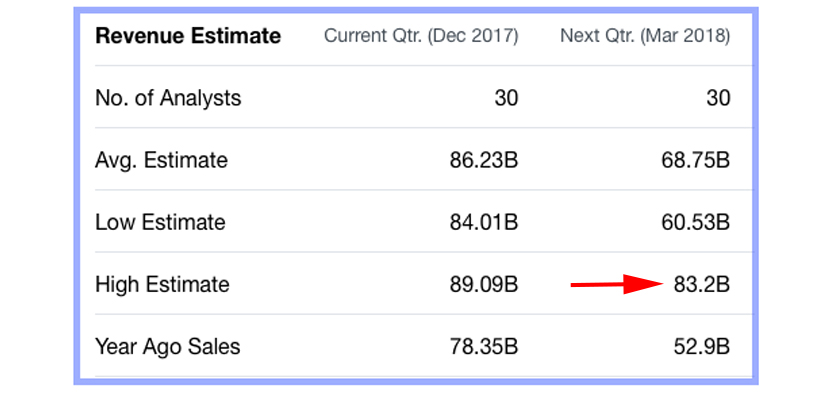Select the Low Estimate row label
Screen dimensions: 839x400
tap(160, 222)
